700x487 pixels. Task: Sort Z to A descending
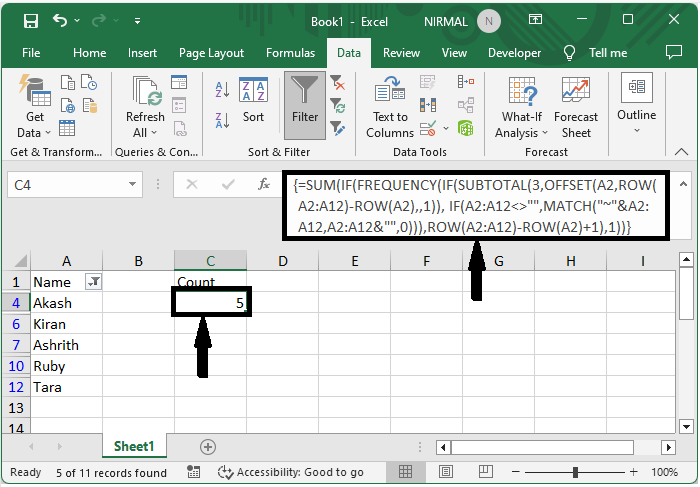click(x=222, y=121)
